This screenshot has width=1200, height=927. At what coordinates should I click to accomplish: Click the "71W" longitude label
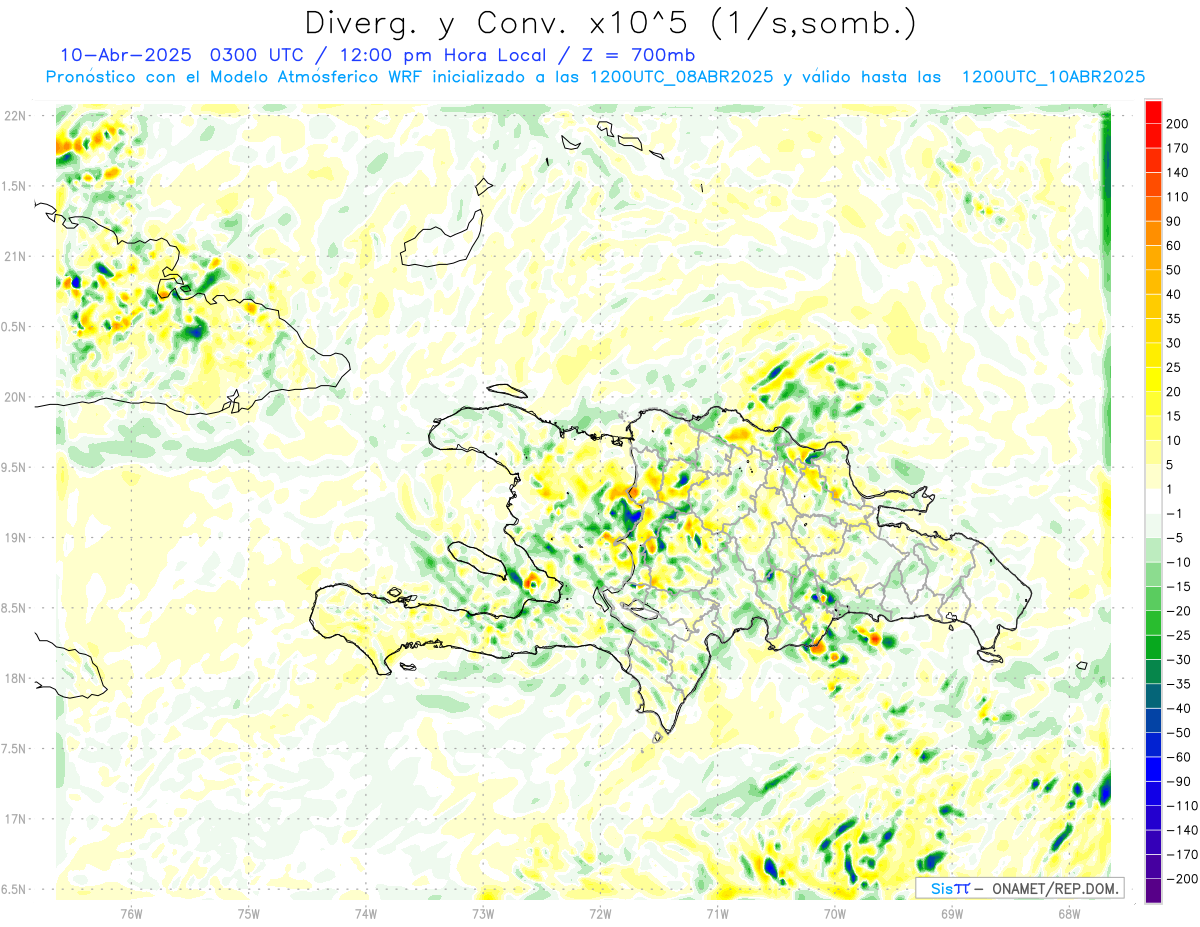pos(717,913)
